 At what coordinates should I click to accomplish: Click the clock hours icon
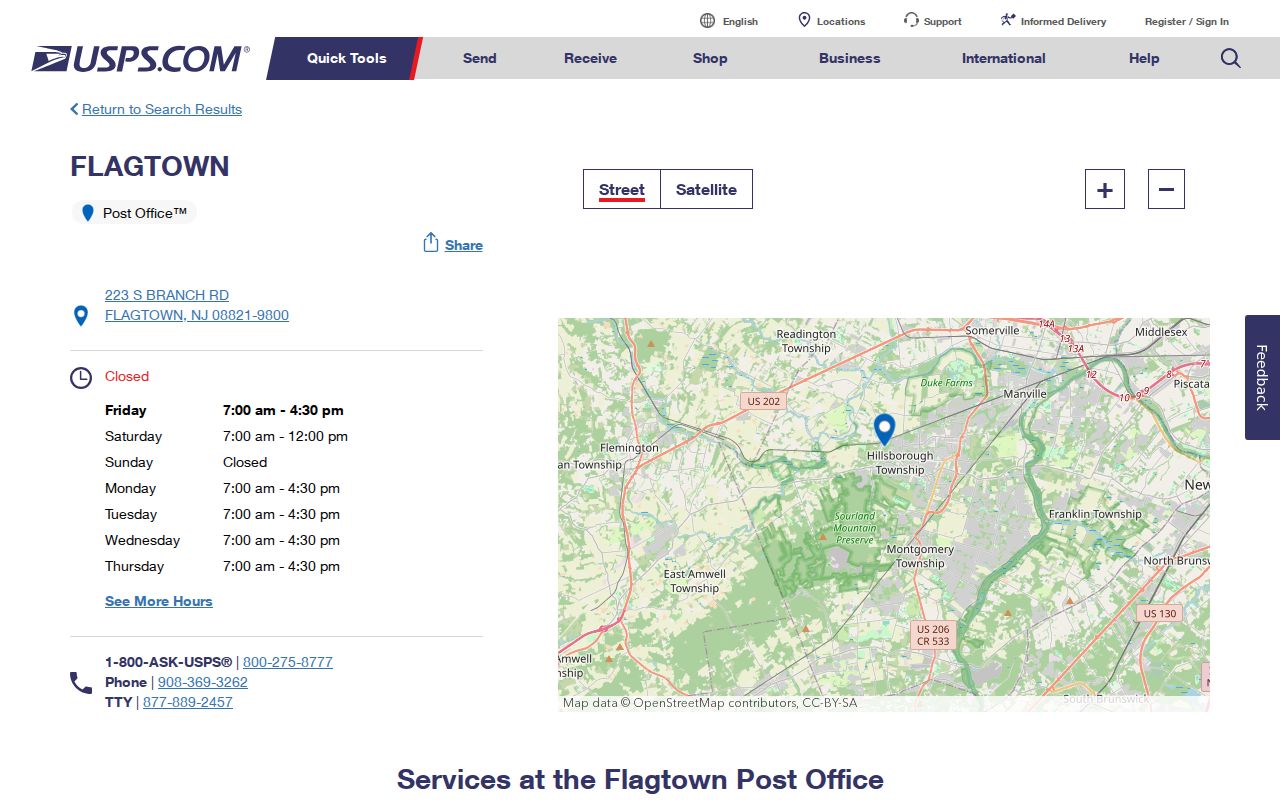(x=81, y=378)
